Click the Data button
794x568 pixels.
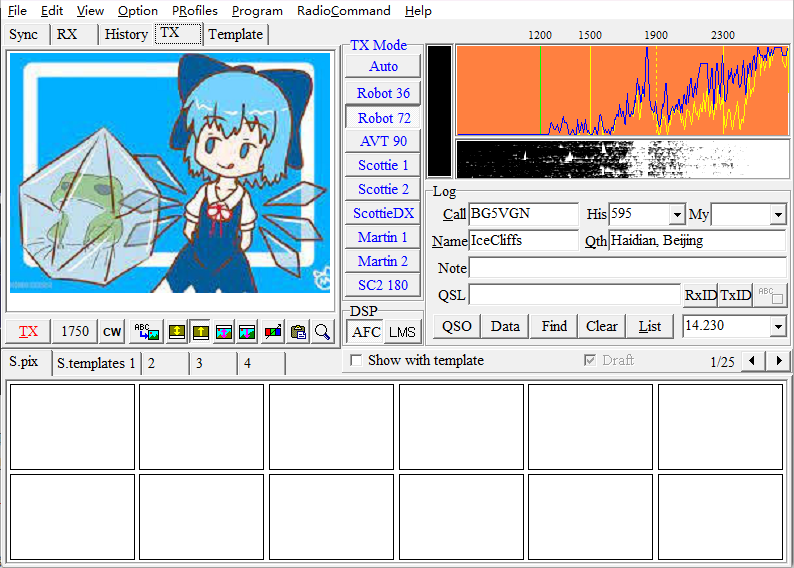505,327
